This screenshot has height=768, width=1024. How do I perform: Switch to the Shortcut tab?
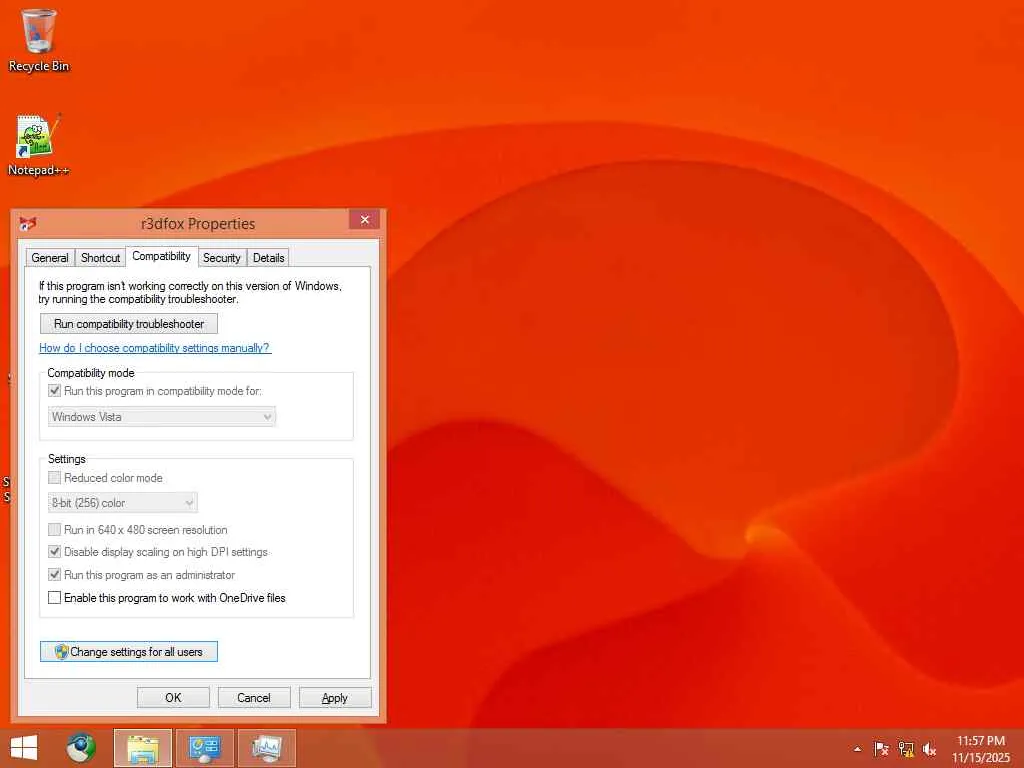point(101,258)
